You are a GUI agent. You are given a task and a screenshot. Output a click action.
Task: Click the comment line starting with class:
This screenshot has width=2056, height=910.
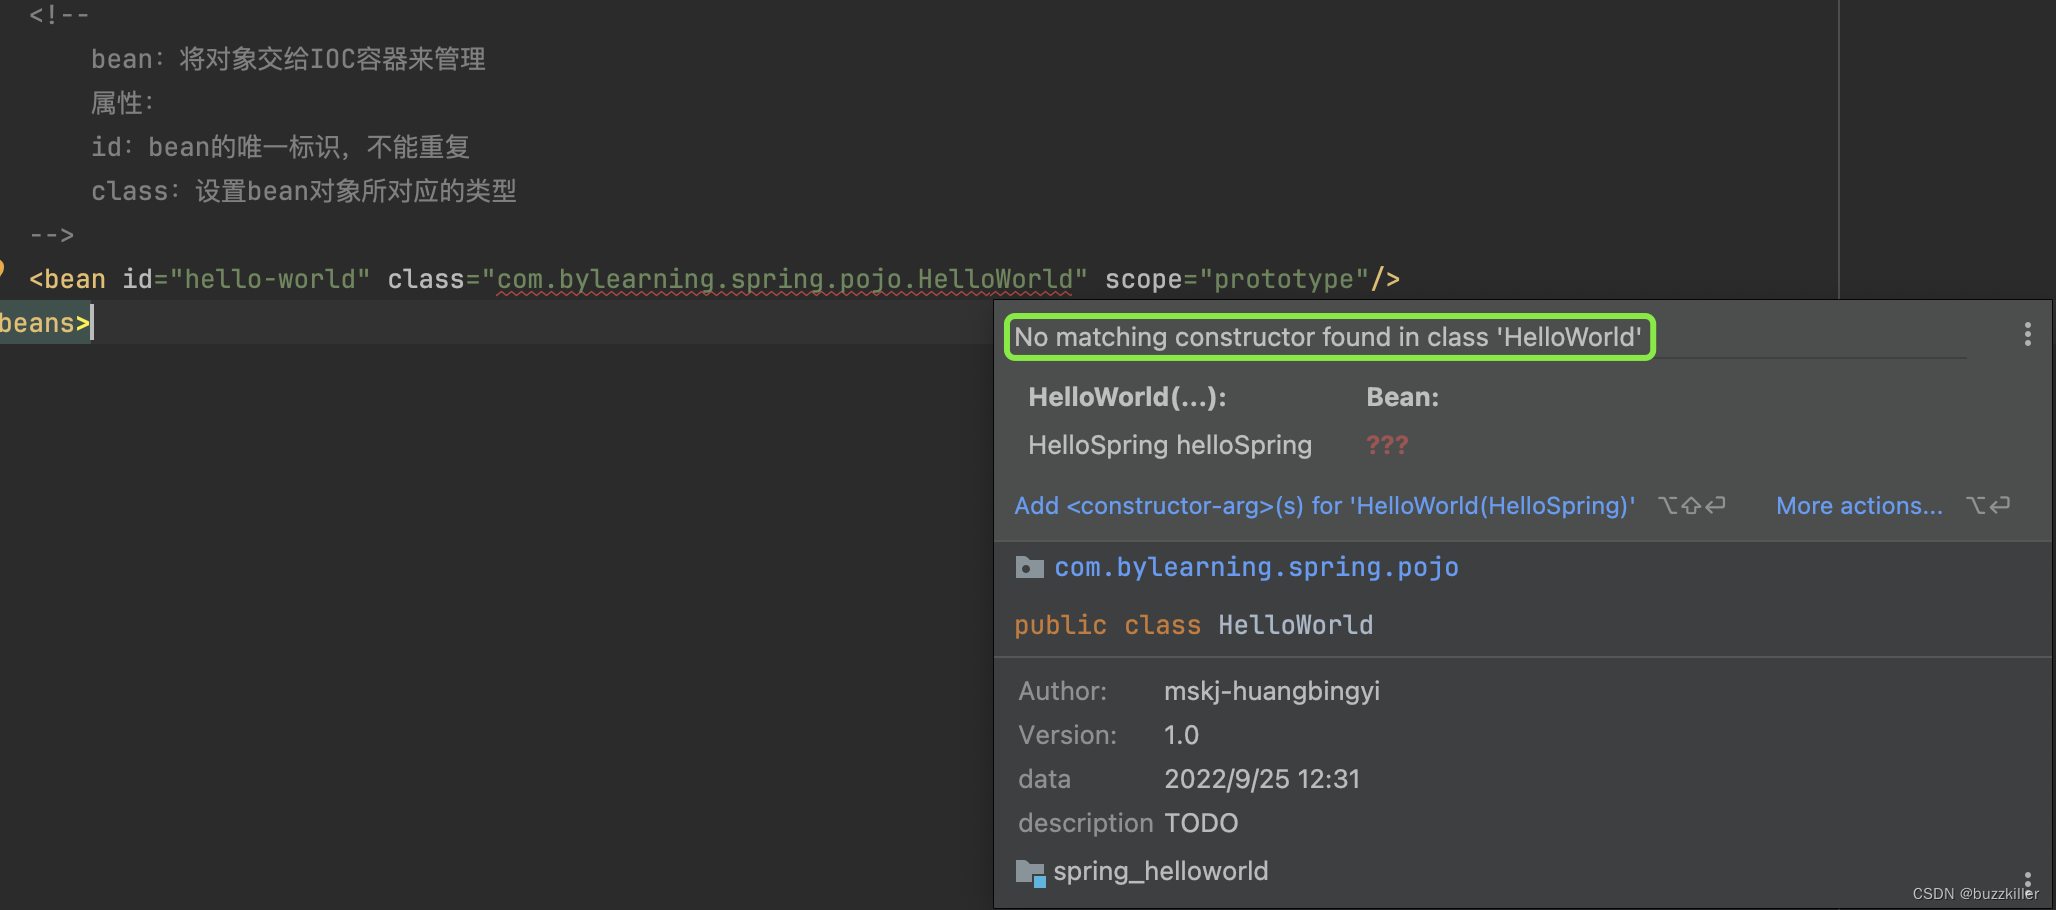coord(303,191)
